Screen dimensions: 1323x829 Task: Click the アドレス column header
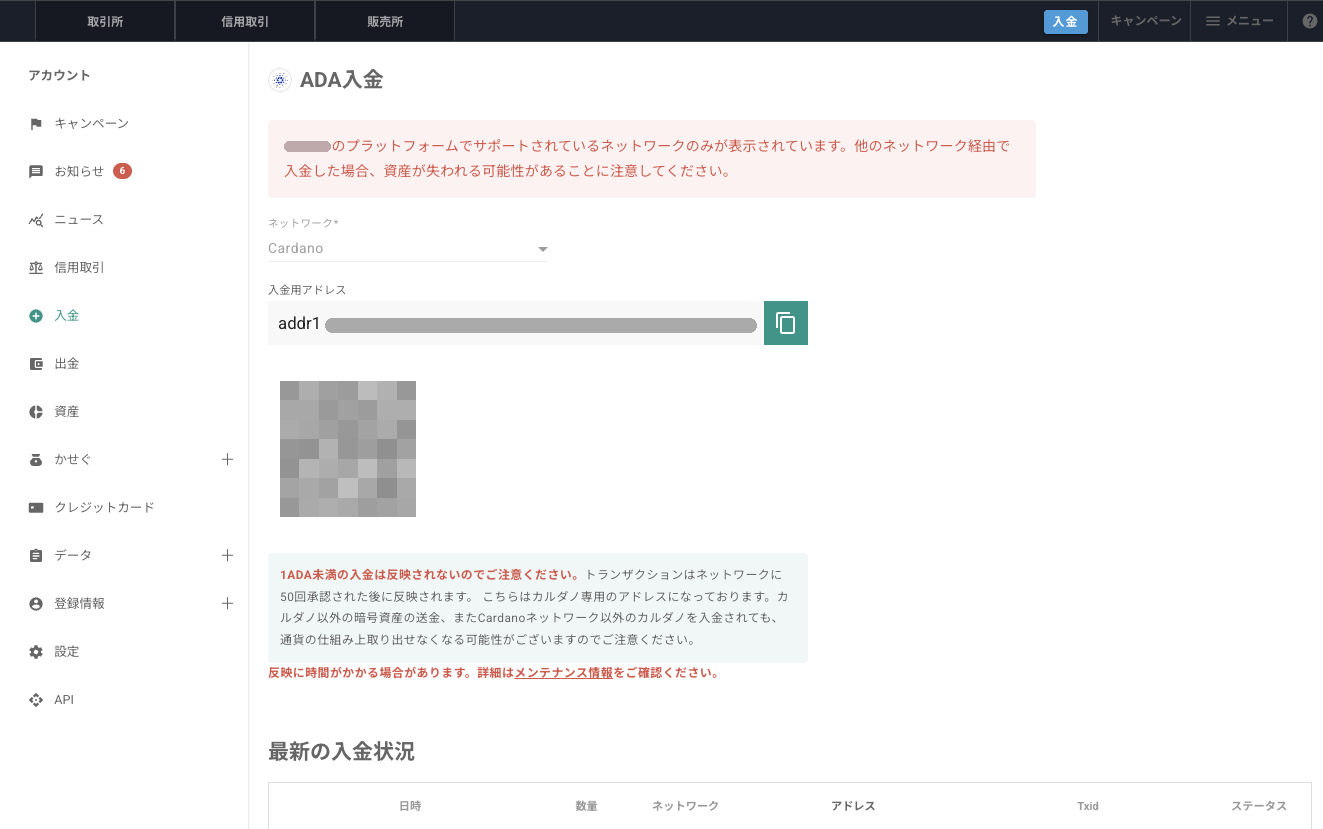click(853, 806)
